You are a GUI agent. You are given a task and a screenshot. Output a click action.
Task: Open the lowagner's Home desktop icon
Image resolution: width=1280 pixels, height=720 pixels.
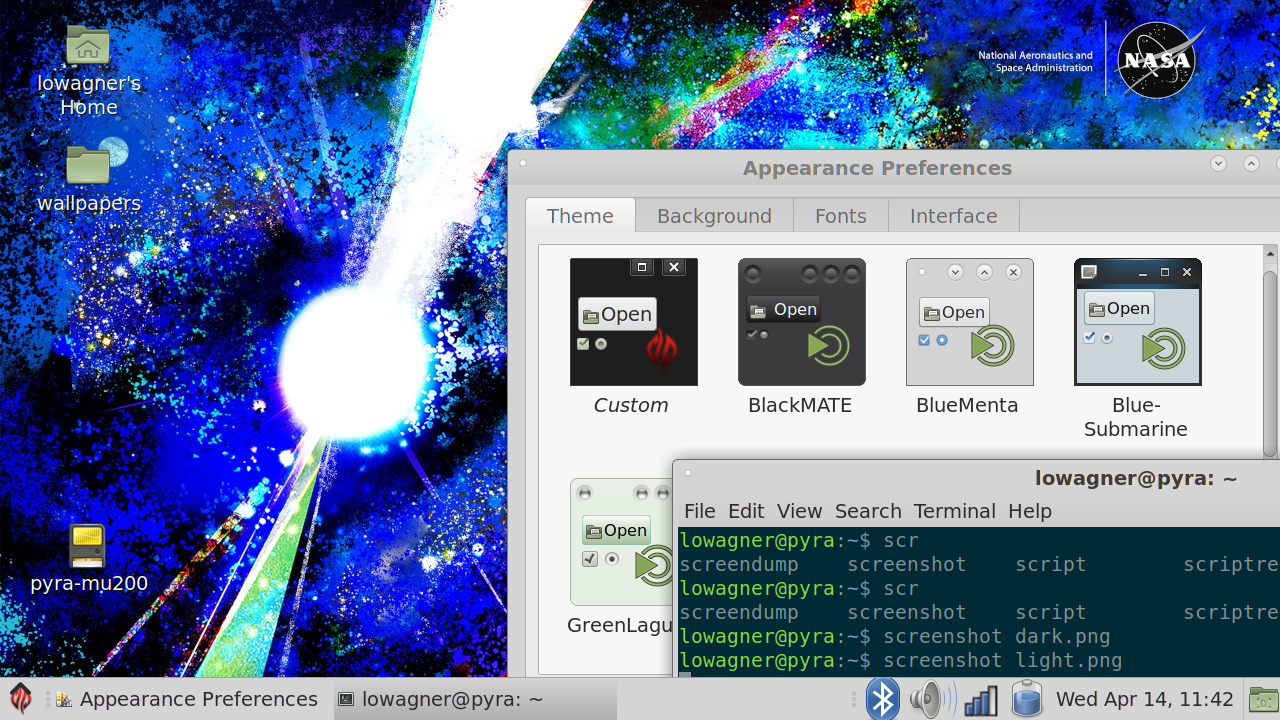pyautogui.click(x=88, y=46)
